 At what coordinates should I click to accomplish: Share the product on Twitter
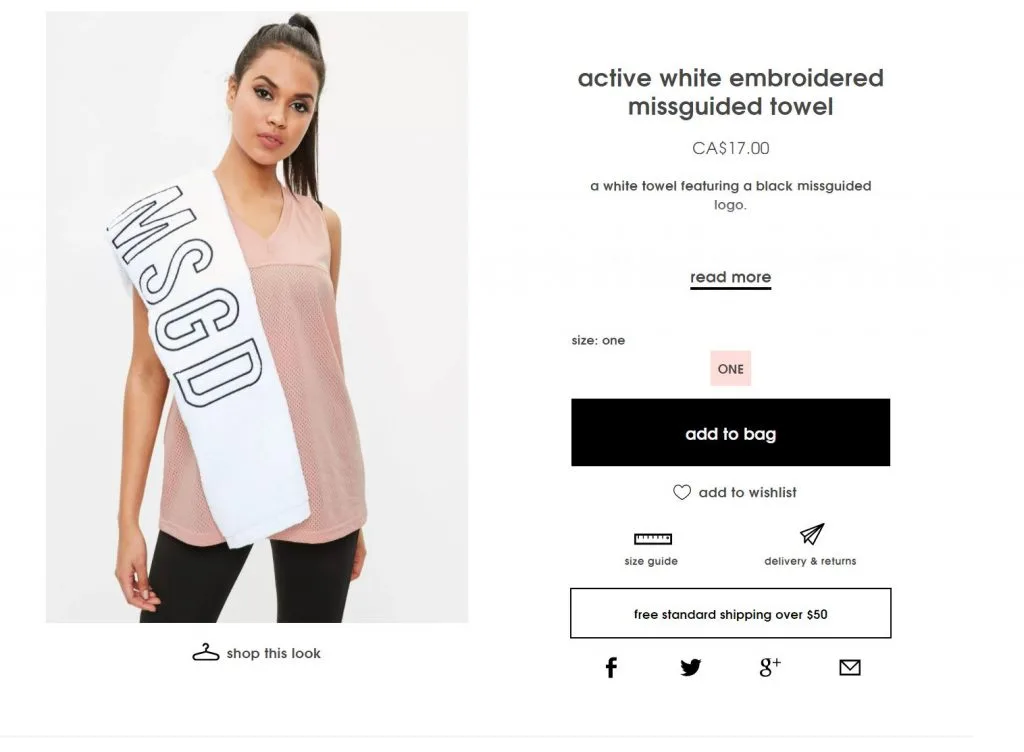(691, 668)
